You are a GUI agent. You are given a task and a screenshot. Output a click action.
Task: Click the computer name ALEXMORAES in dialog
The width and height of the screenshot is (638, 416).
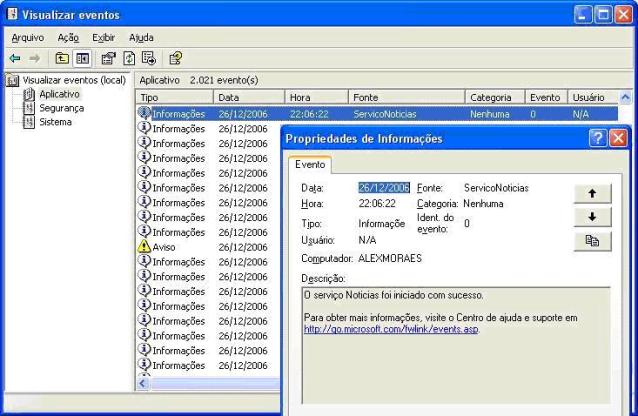tap(390, 258)
